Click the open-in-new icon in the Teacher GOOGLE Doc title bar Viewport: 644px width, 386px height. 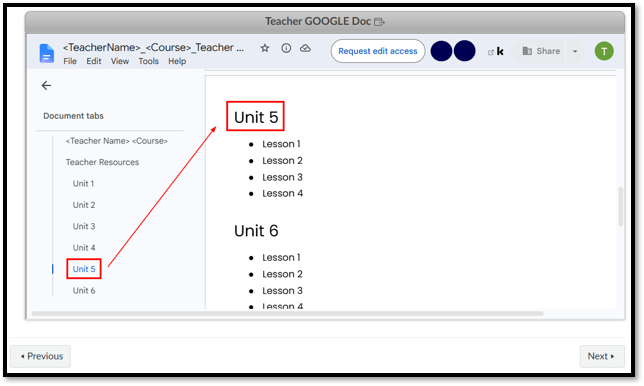tap(380, 21)
